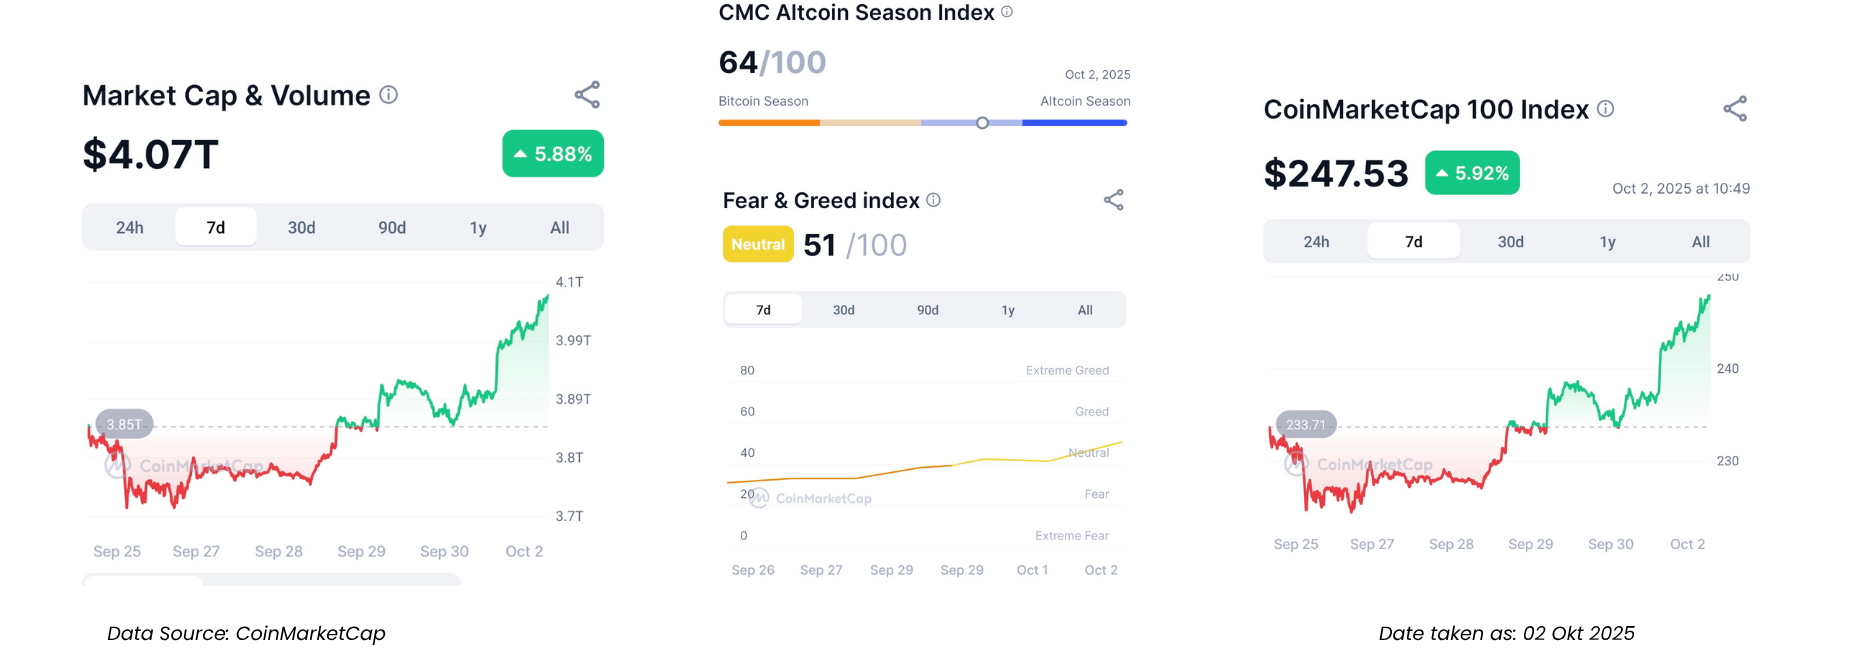Screen dimensions: 1864x651
Task: Click share icon on Market Cap & Volume
Action: [x=587, y=95]
